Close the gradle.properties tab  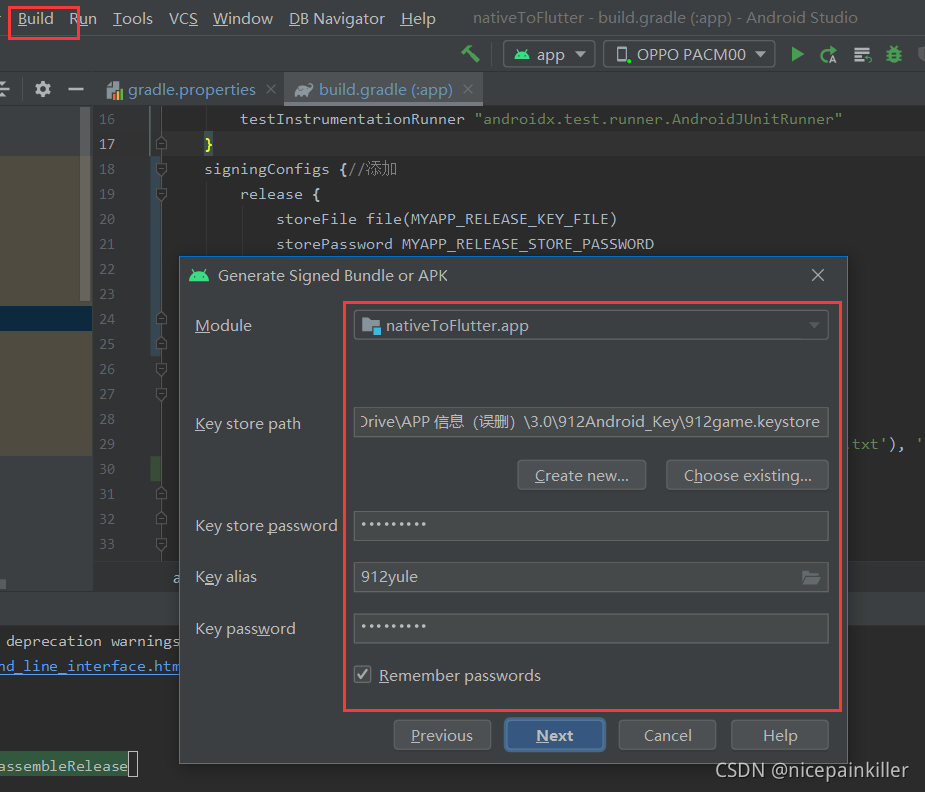271,89
